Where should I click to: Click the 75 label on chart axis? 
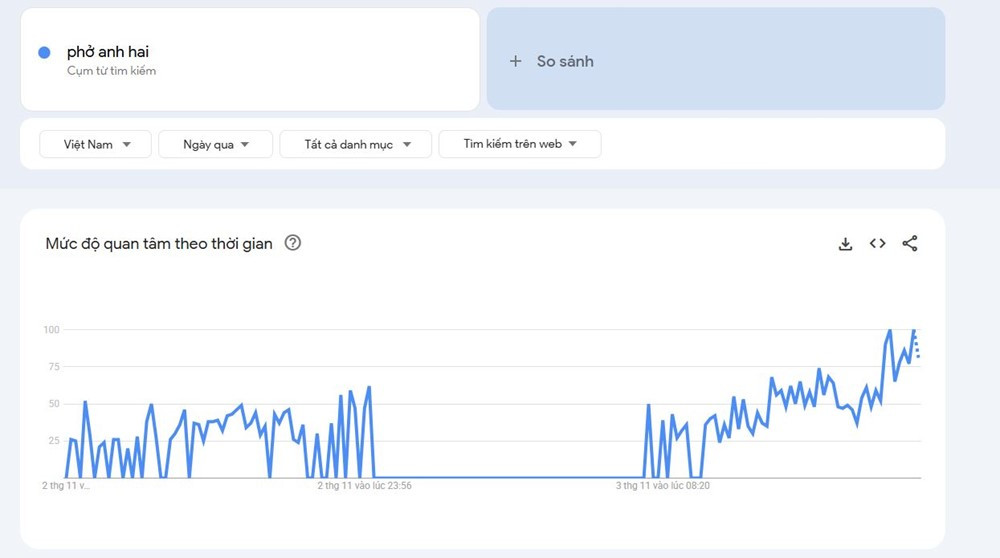(54, 367)
